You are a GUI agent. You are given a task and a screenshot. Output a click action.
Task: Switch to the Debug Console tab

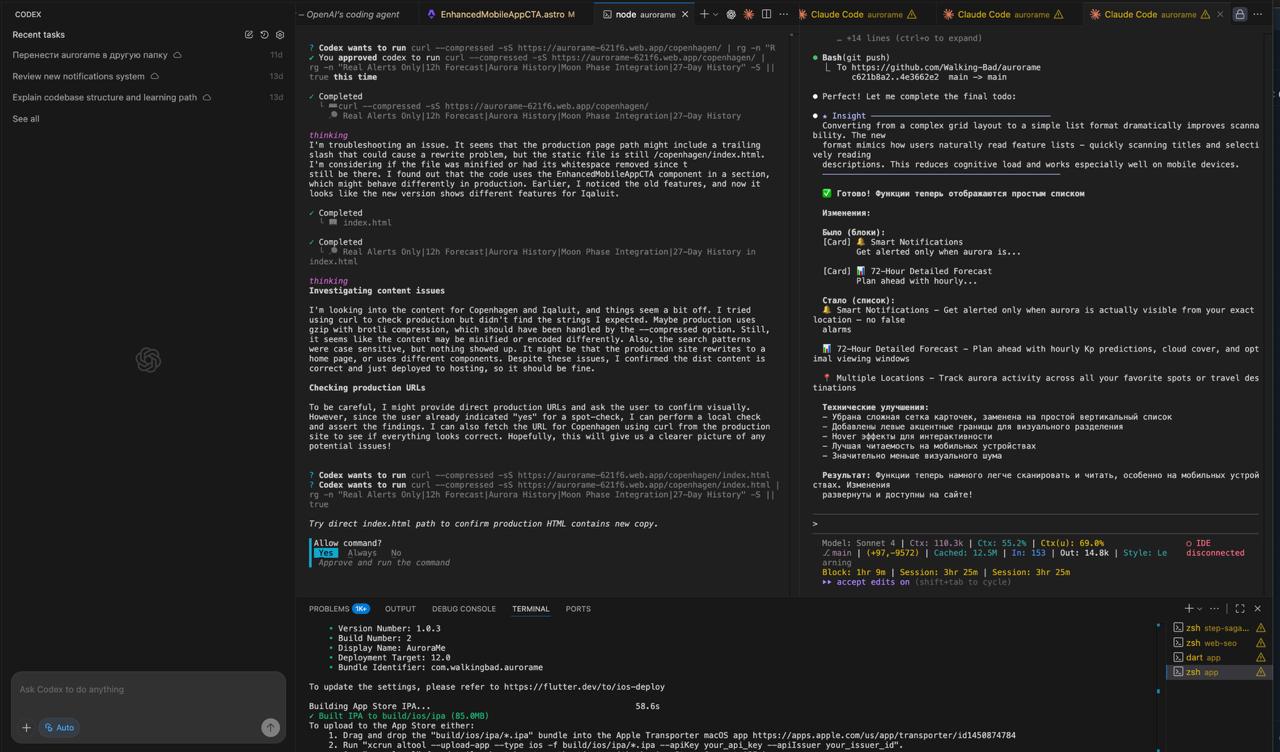pos(464,609)
